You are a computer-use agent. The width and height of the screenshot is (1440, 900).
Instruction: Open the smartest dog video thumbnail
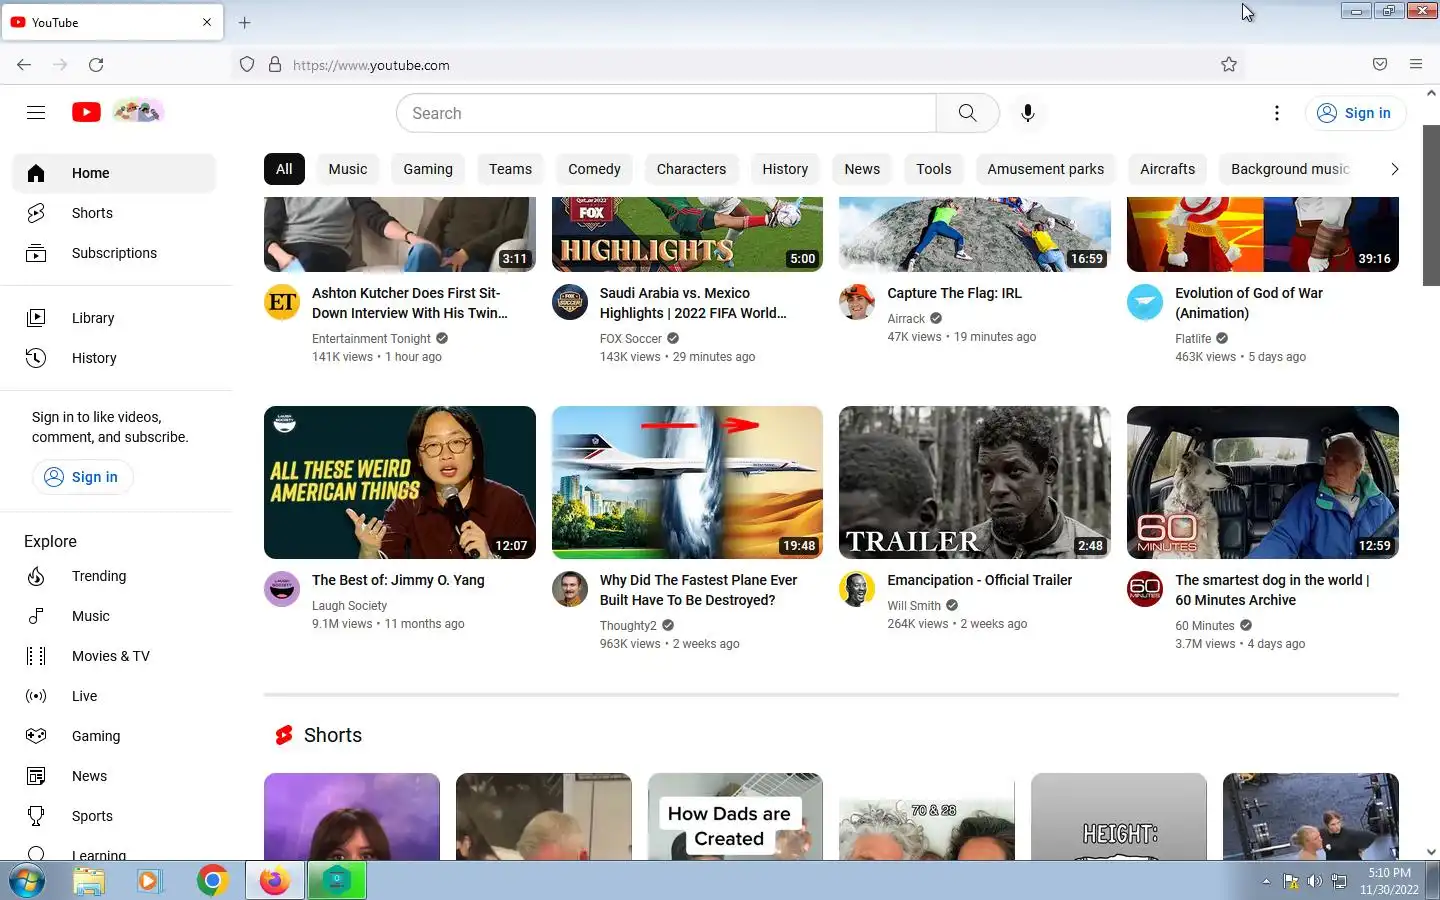[x=1263, y=482]
